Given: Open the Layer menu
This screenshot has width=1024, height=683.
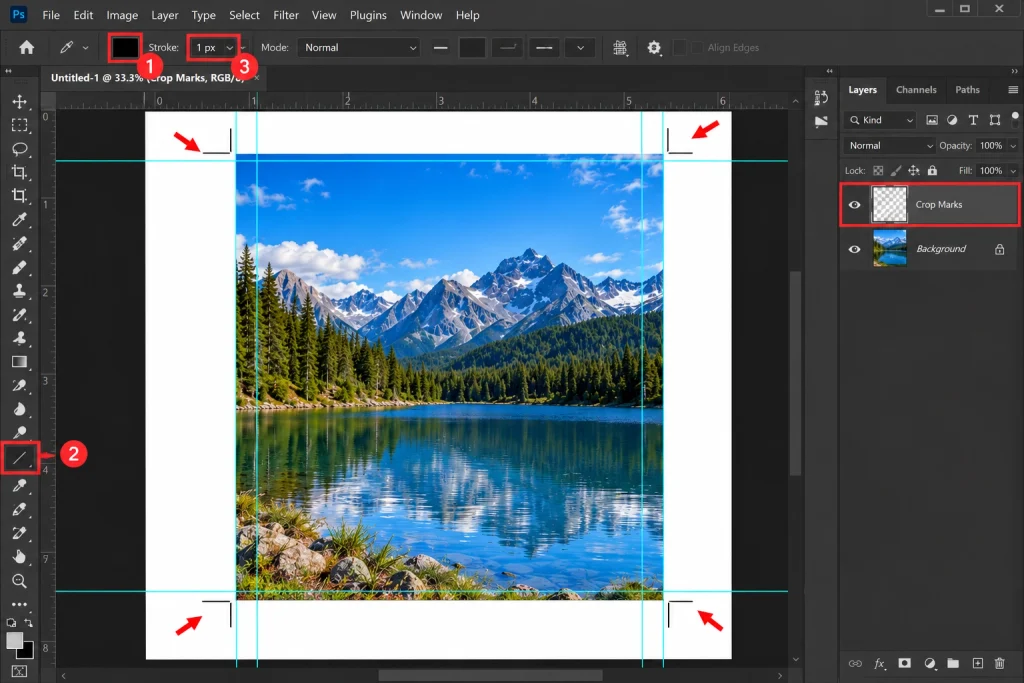Looking at the screenshot, I should click(x=165, y=15).
